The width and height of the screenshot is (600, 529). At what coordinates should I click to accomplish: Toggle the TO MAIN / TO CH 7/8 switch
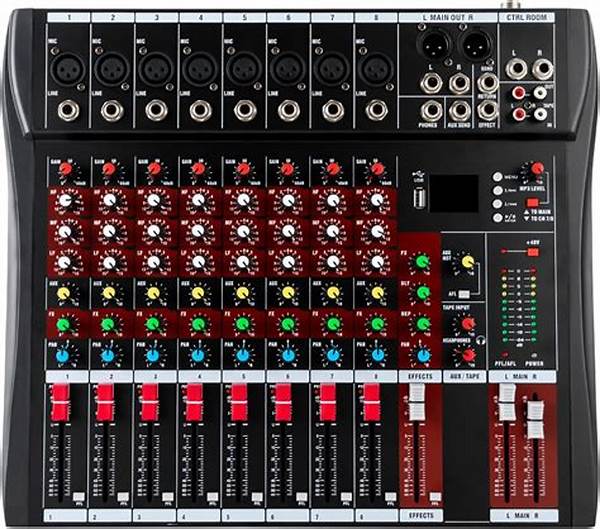point(533,203)
